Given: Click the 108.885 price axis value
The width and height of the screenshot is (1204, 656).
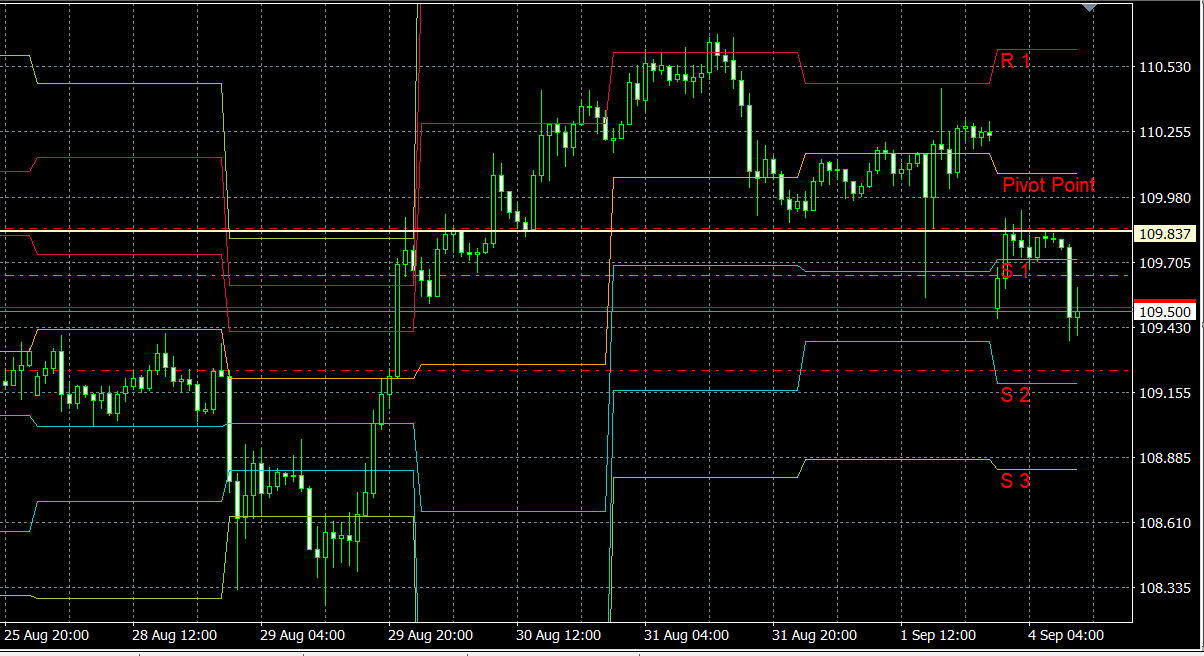Looking at the screenshot, I should tap(1165, 458).
